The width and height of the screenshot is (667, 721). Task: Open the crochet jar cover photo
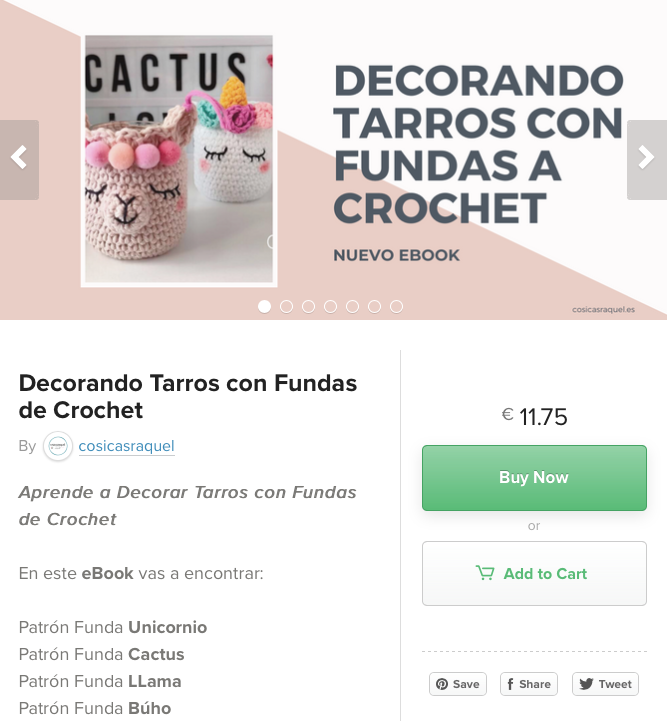[x=179, y=160]
